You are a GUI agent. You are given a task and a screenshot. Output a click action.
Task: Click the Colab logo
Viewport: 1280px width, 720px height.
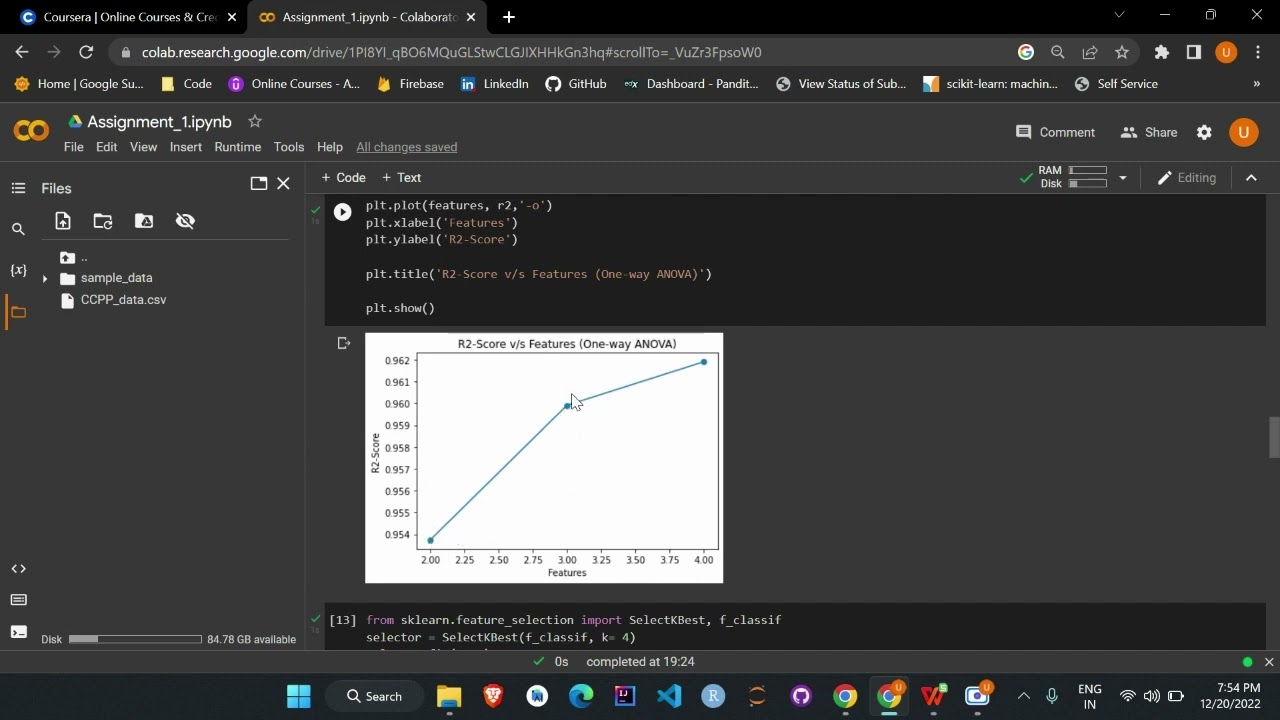click(x=31, y=131)
